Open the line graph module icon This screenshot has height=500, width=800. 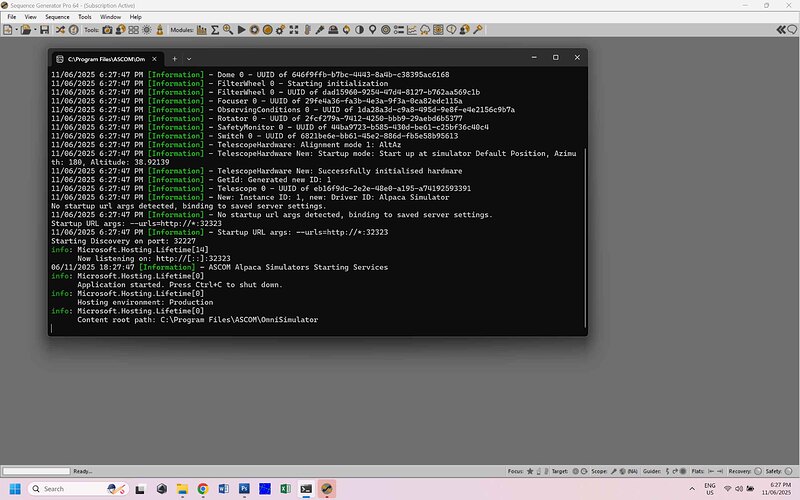pyautogui.click(x=412, y=30)
